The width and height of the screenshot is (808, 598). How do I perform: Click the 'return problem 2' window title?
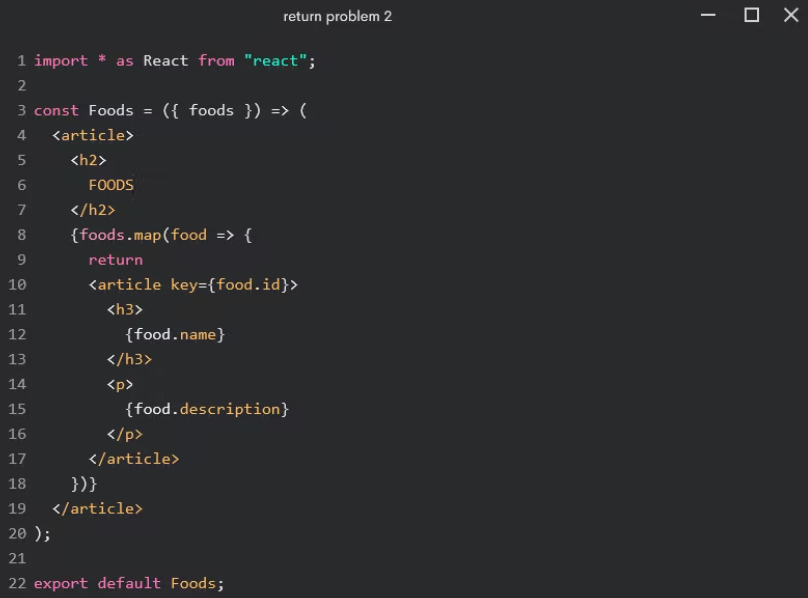pos(337,16)
